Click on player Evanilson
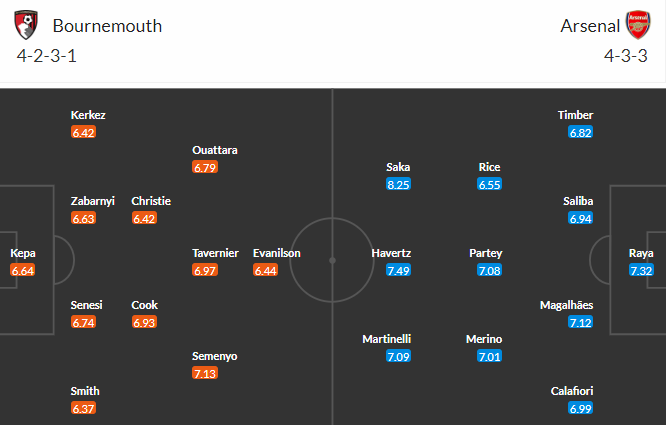The height and width of the screenshot is (425, 666). 276,253
